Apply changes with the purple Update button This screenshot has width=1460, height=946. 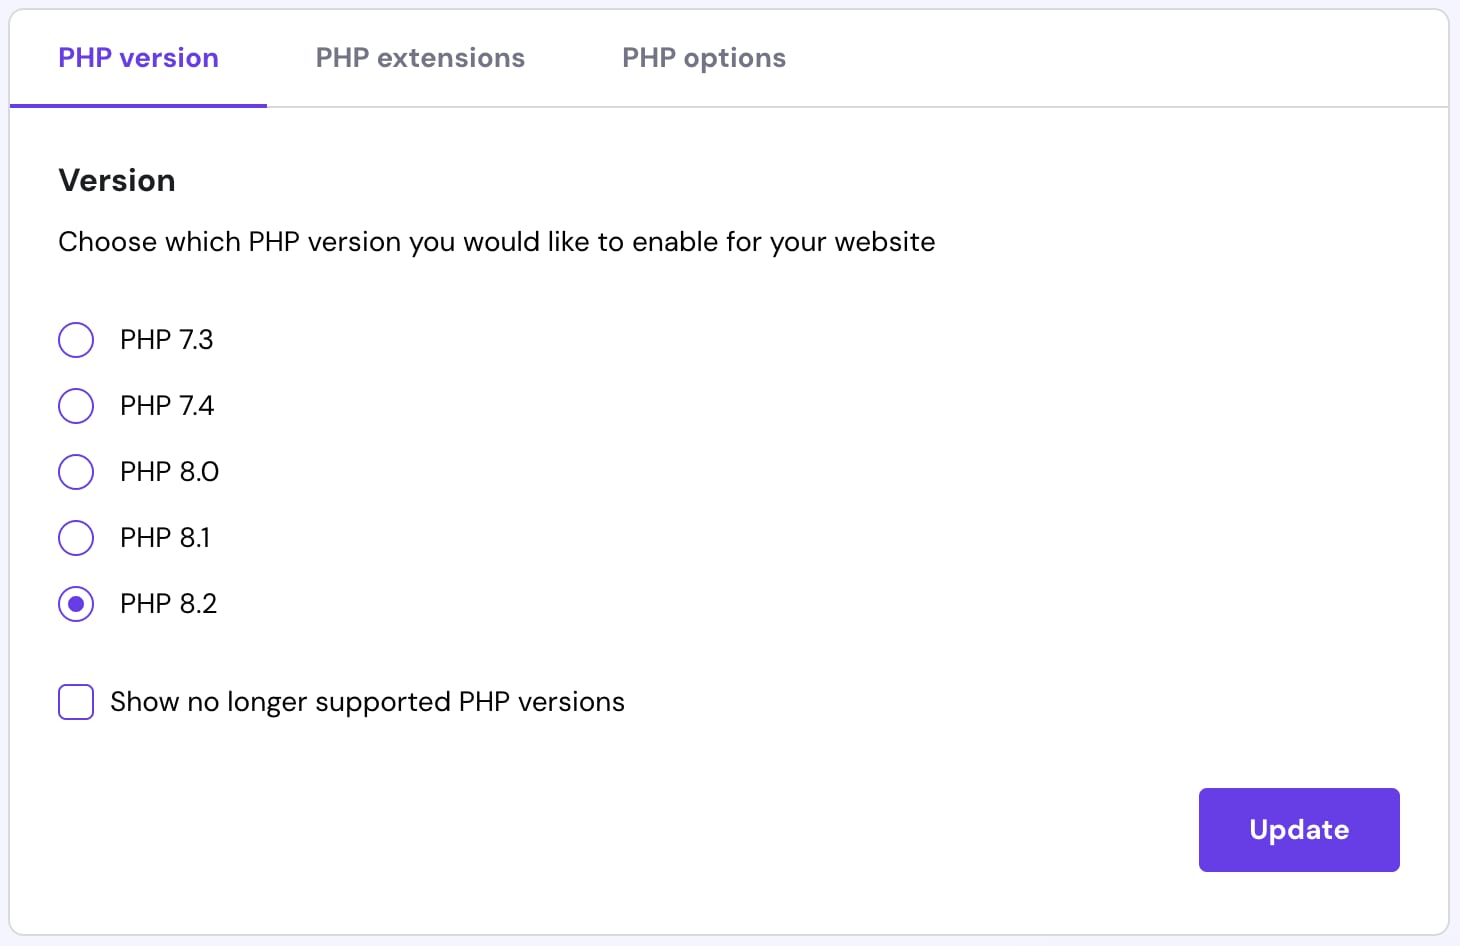[1299, 829]
